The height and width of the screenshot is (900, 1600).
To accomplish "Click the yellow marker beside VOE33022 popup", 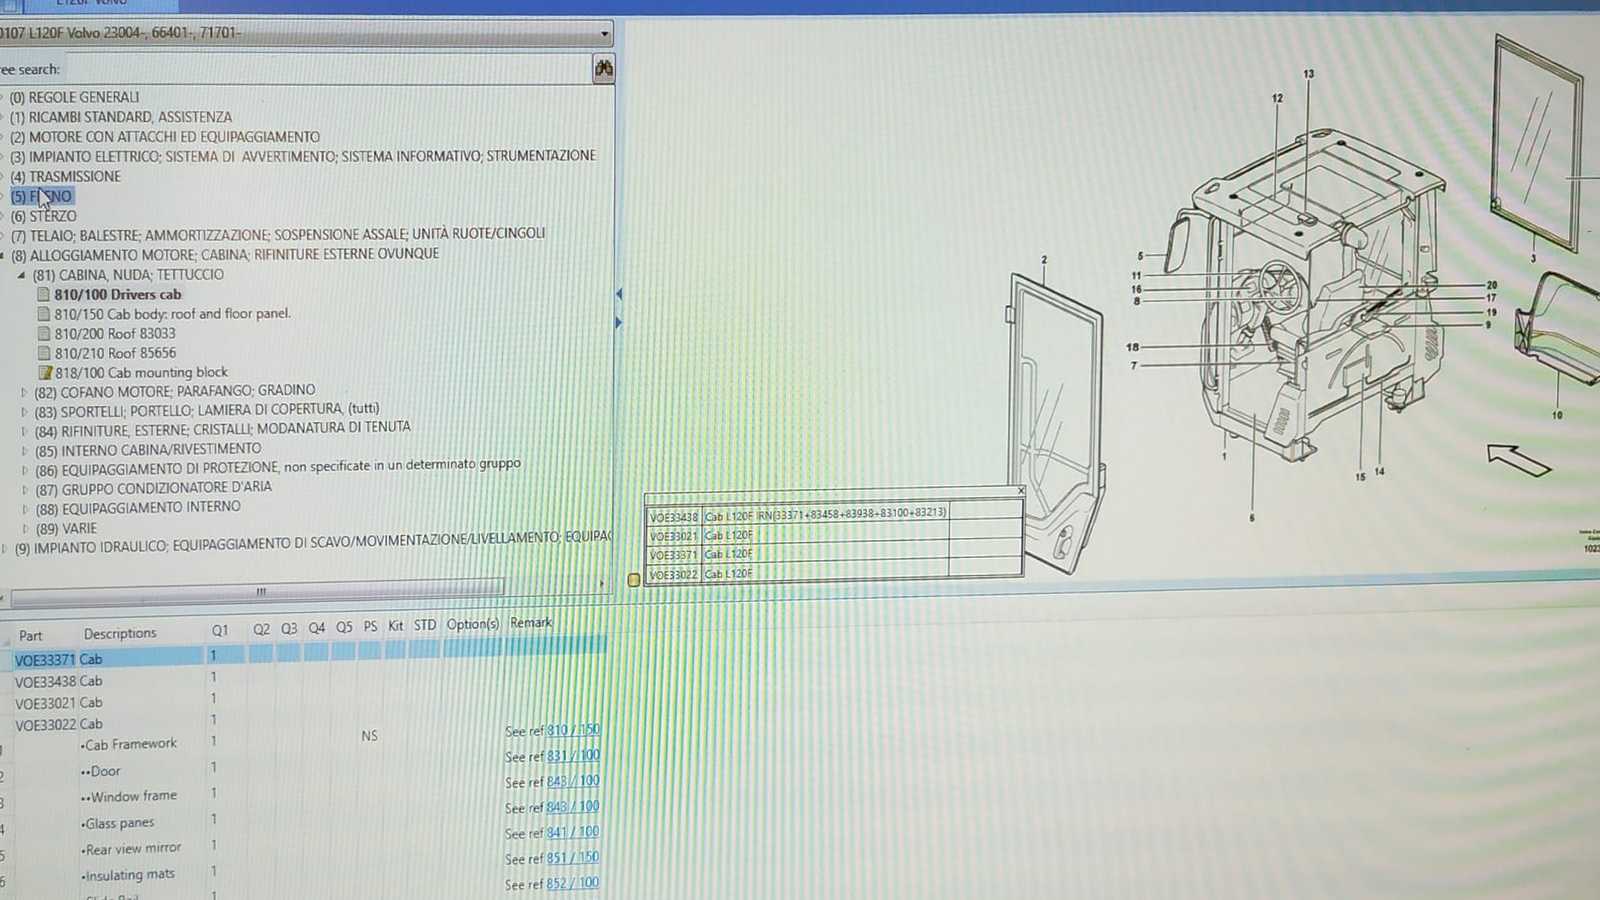I will 633,580.
